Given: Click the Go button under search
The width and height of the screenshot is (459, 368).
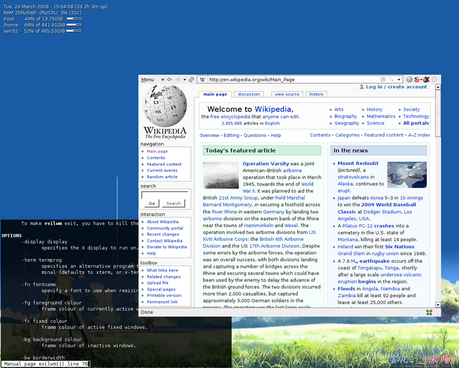Looking at the screenshot, I should (152, 203).
